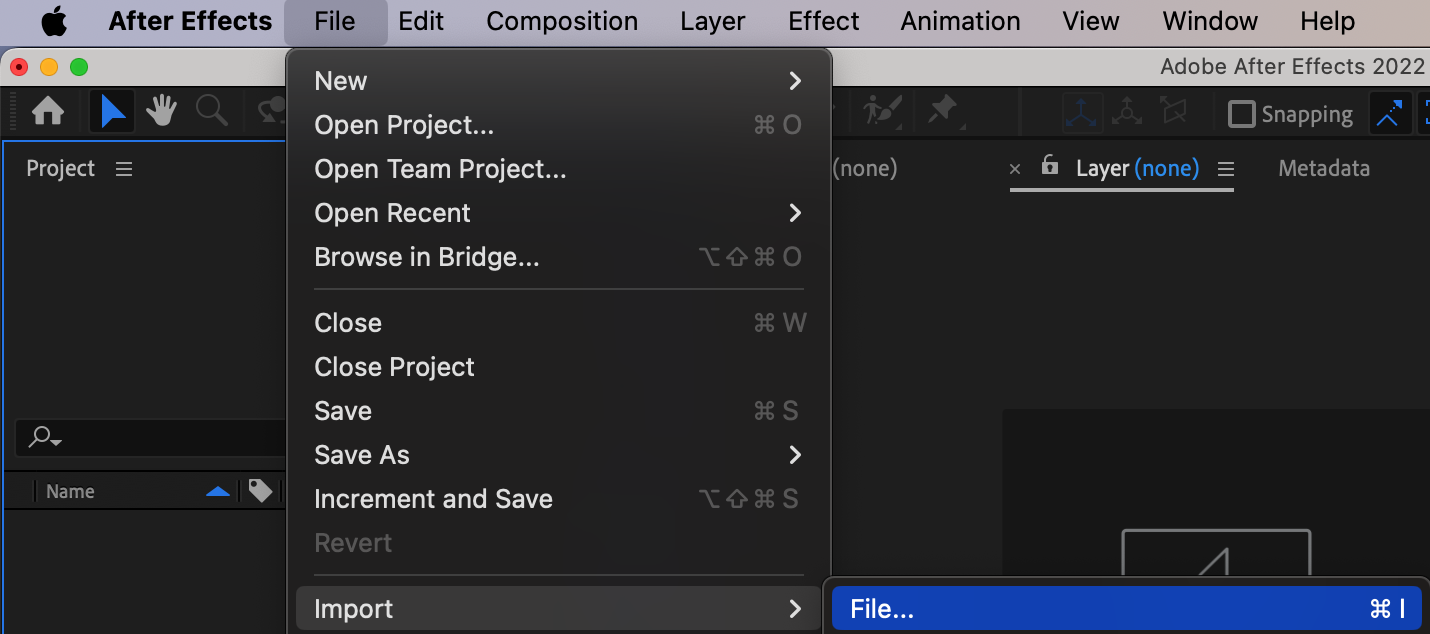This screenshot has width=1430, height=634.
Task: Select the Puppet Pin tool
Action: (x=943, y=111)
